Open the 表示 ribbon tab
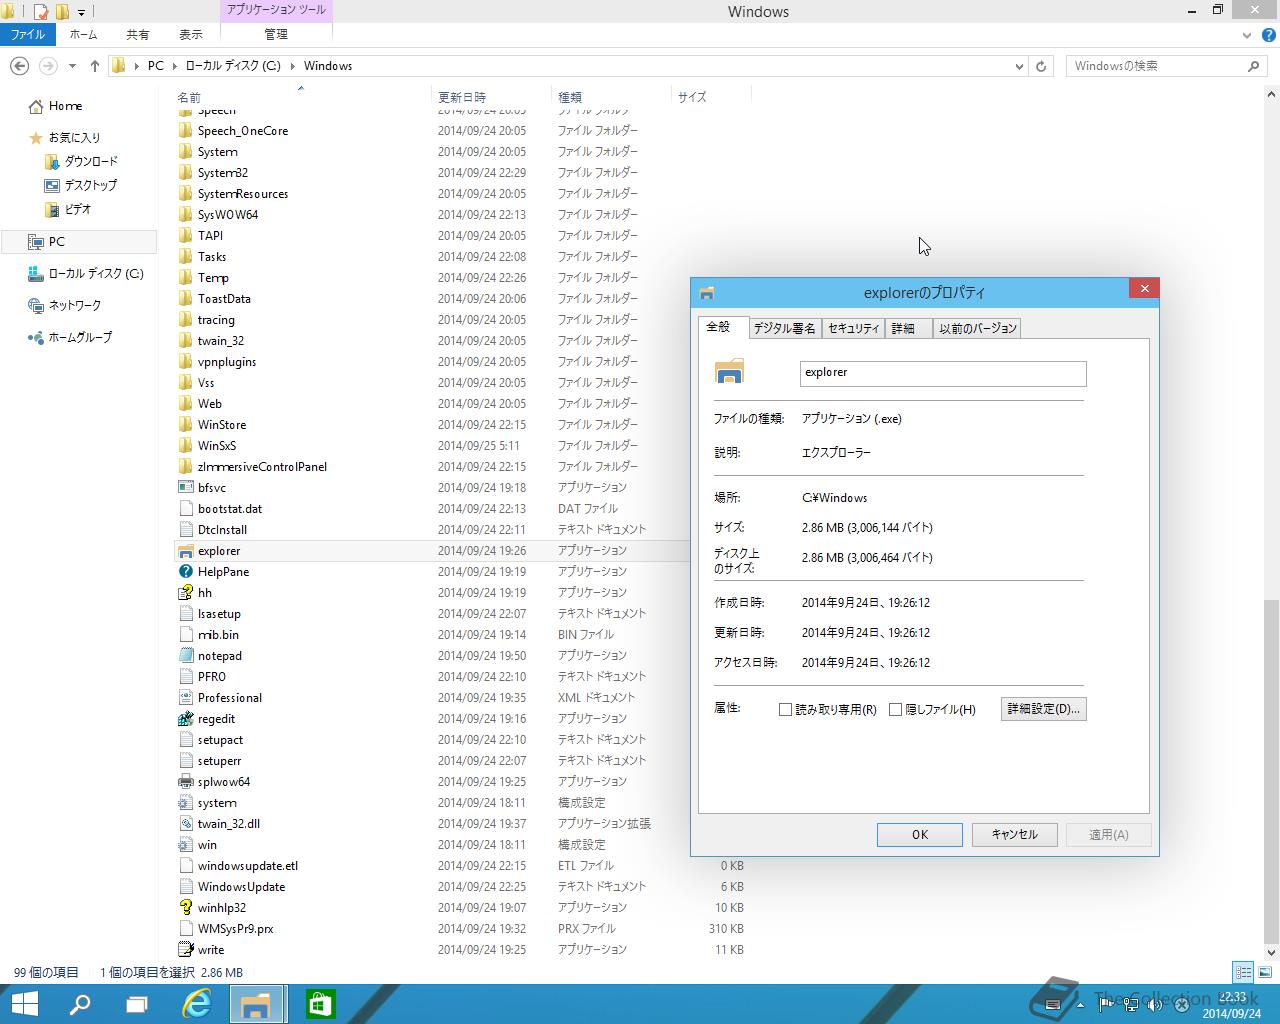The height and width of the screenshot is (1024, 1280). (x=191, y=34)
